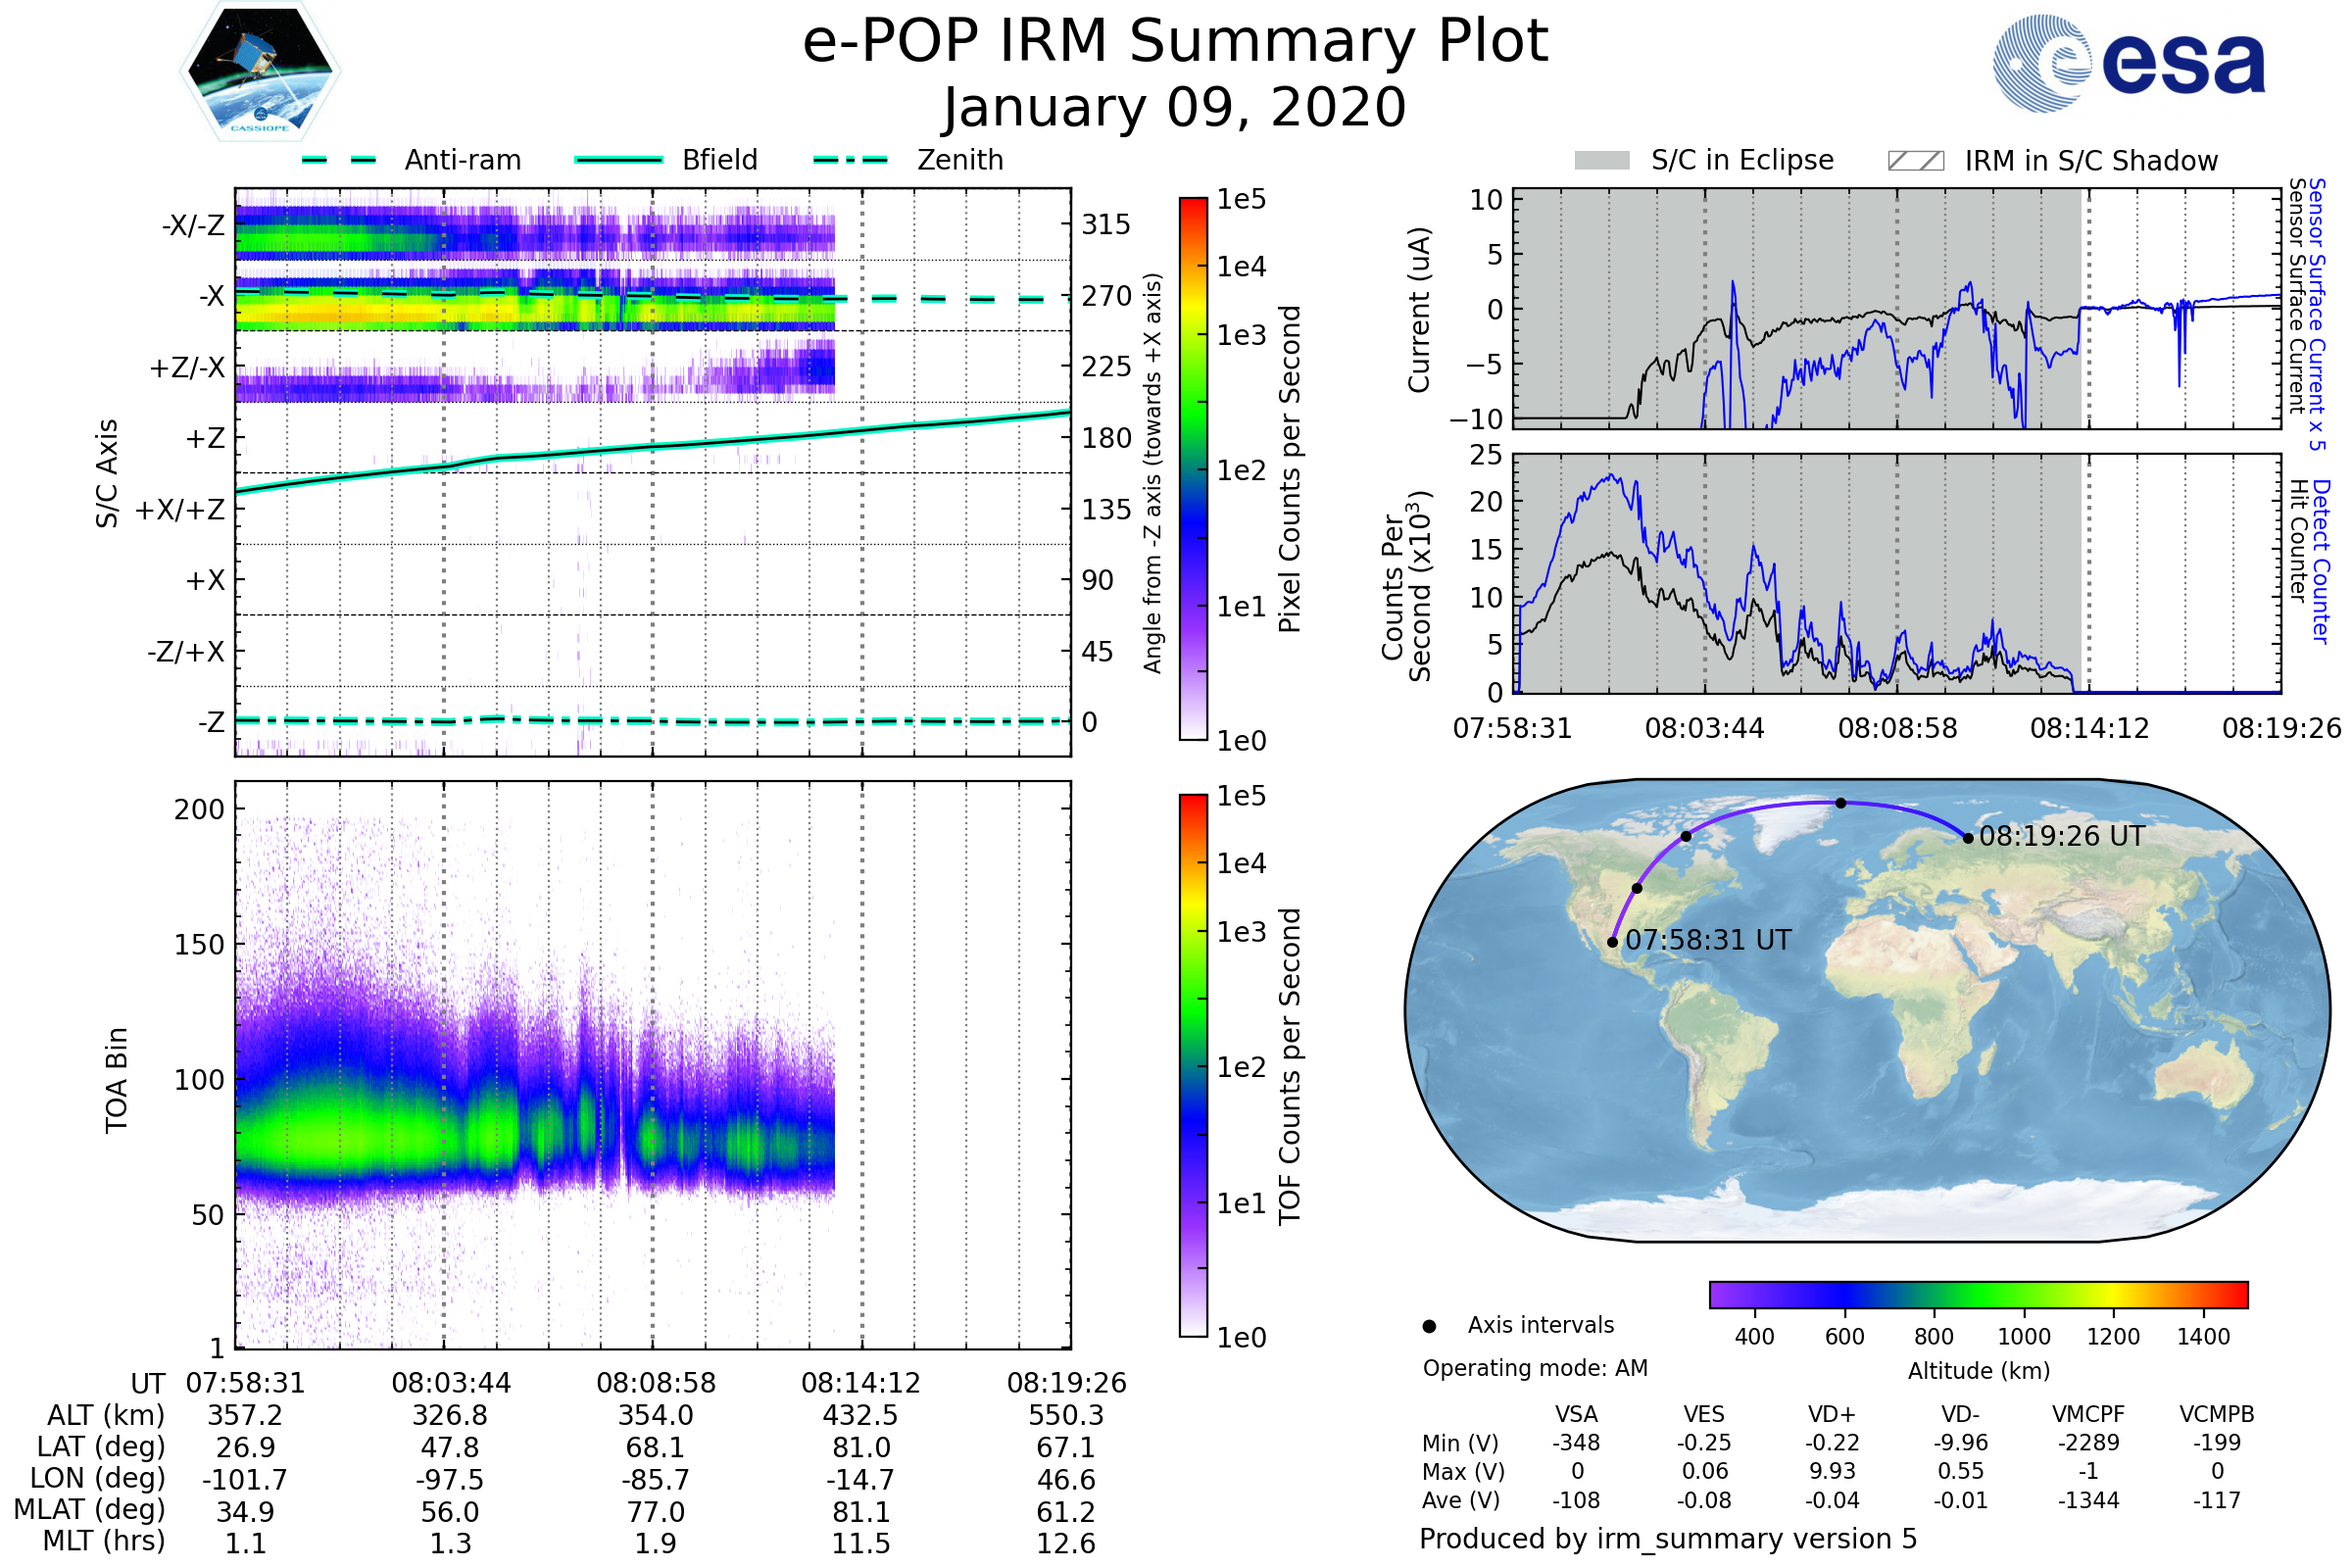The image size is (2352, 1568).
Task: Click the Operating mode: AM label
Action: [x=1535, y=1368]
